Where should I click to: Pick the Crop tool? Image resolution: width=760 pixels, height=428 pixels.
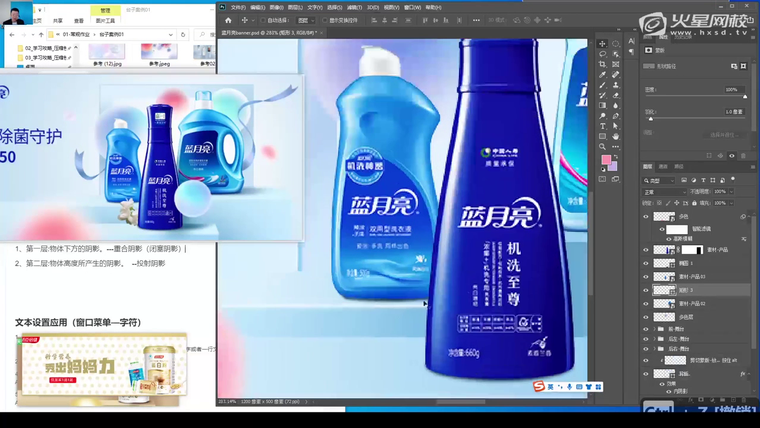coord(602,64)
